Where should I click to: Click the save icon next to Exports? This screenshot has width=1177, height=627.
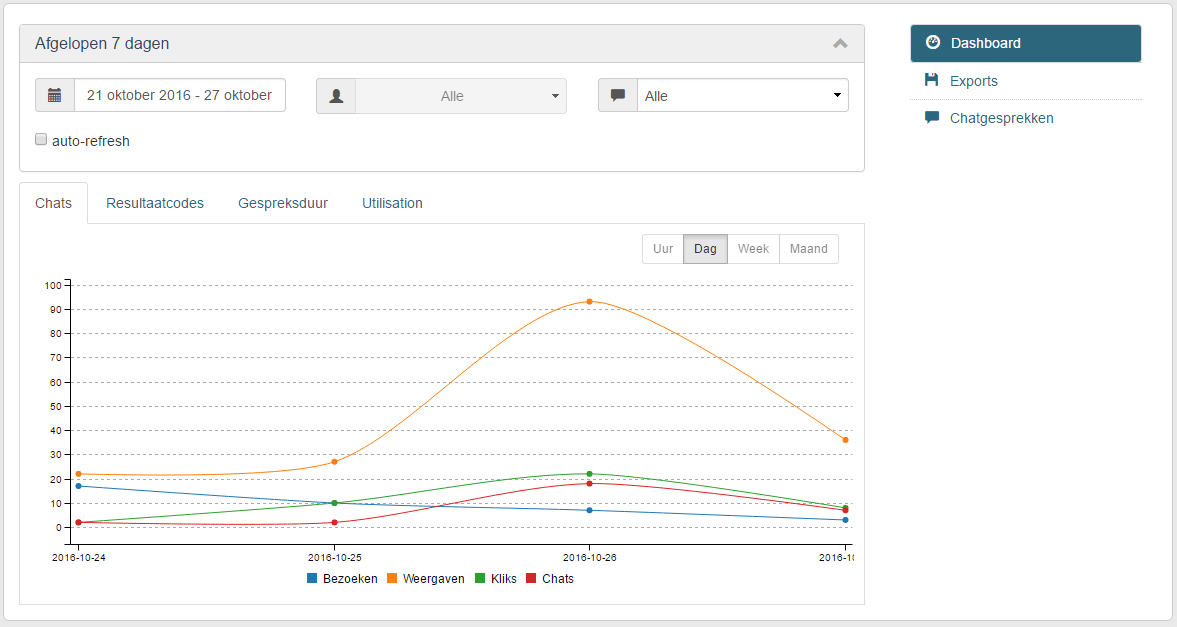pos(930,80)
